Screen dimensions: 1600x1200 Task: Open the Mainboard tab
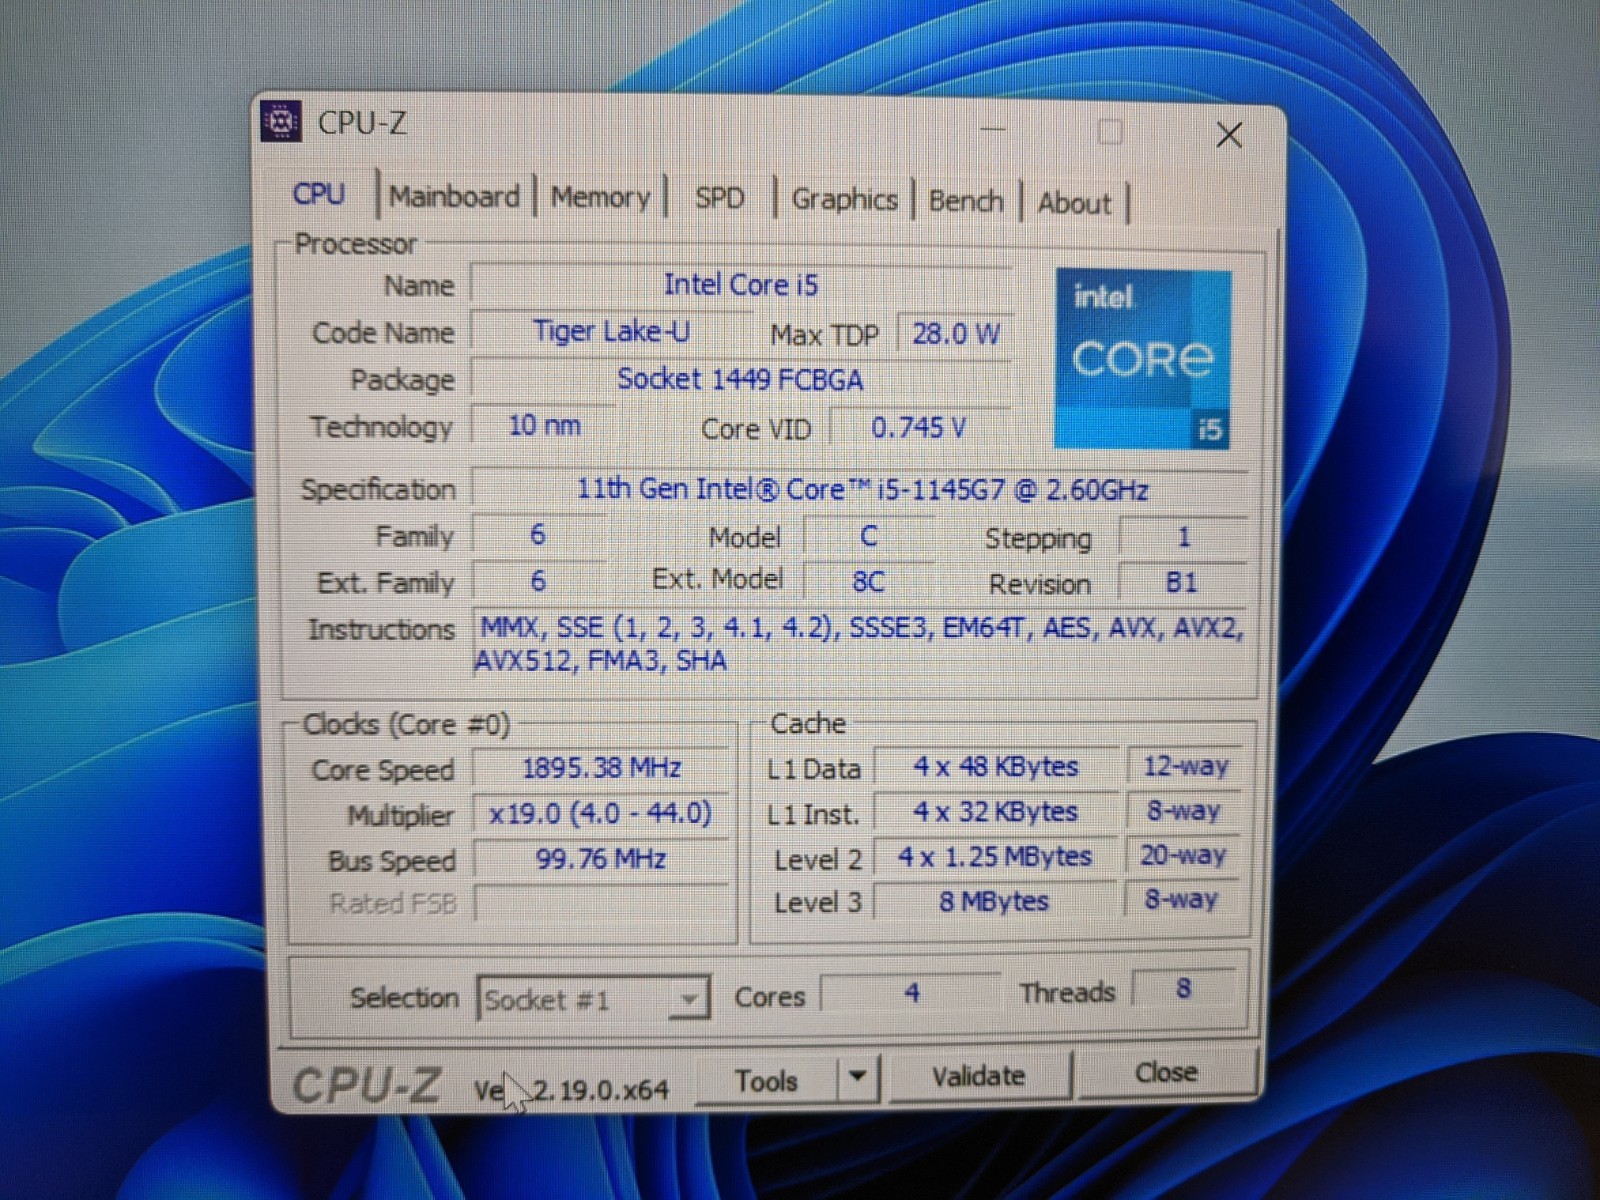coord(455,196)
